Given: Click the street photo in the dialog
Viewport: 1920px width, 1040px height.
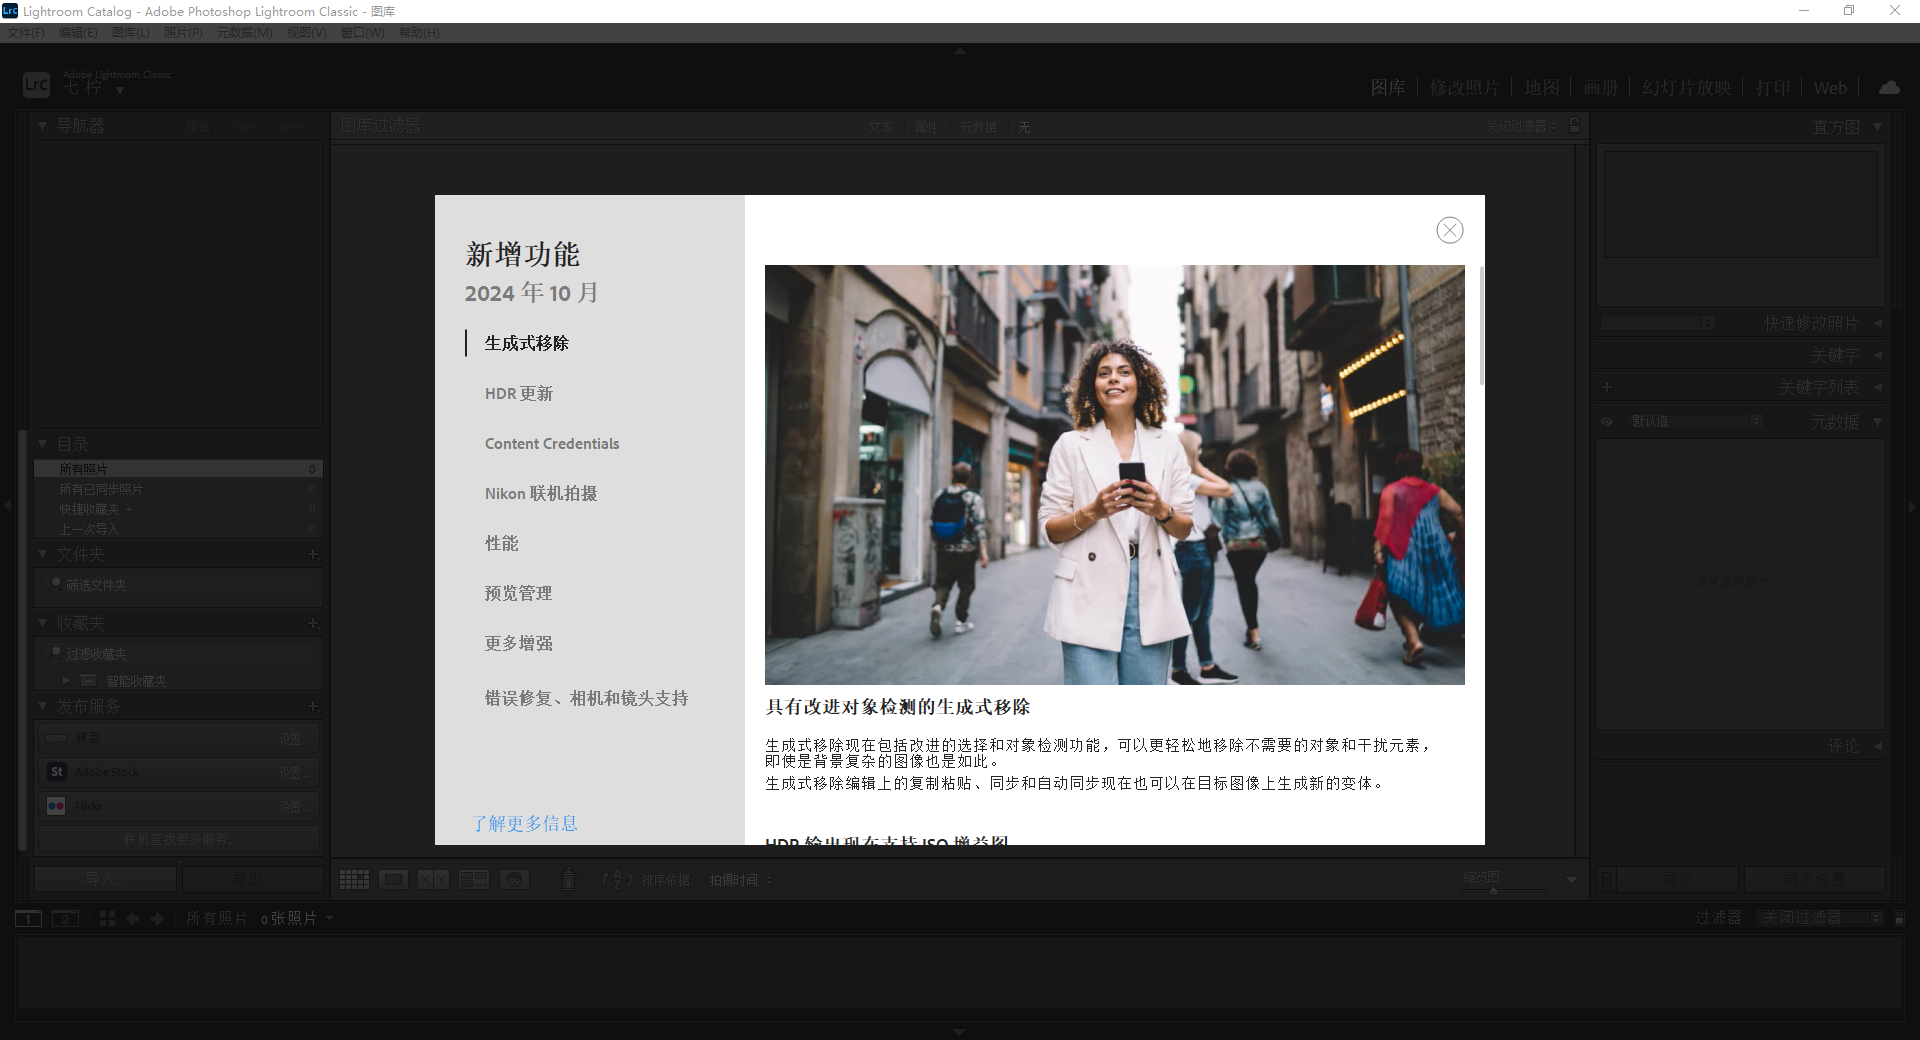Looking at the screenshot, I should tap(1114, 474).
